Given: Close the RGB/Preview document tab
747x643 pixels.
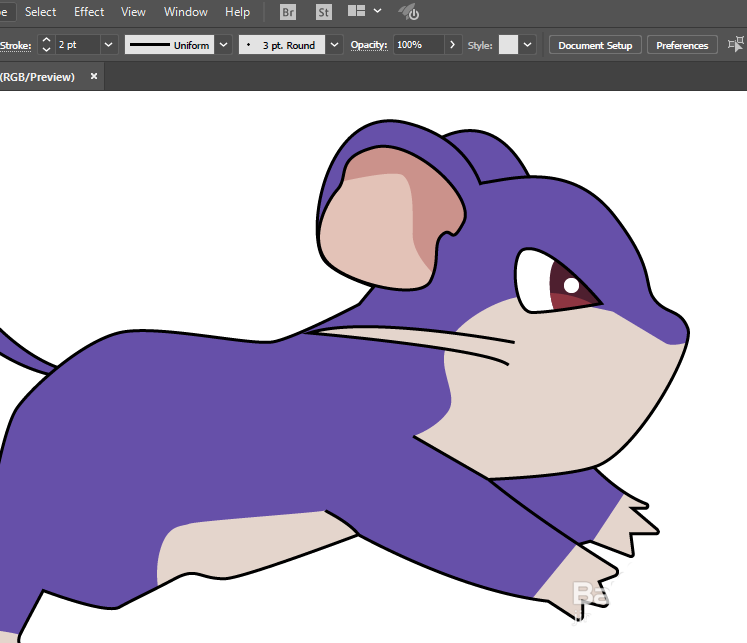Looking at the screenshot, I should coord(94,76).
